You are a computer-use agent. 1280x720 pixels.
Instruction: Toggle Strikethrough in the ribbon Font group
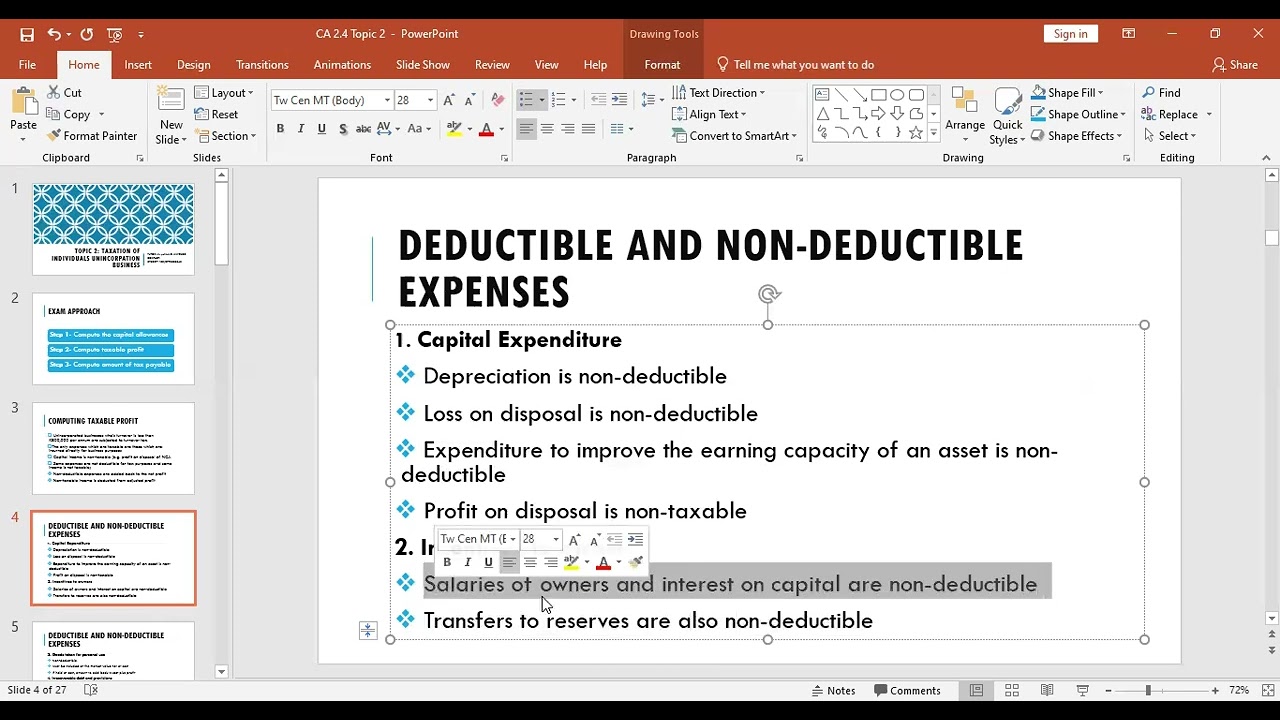364,129
